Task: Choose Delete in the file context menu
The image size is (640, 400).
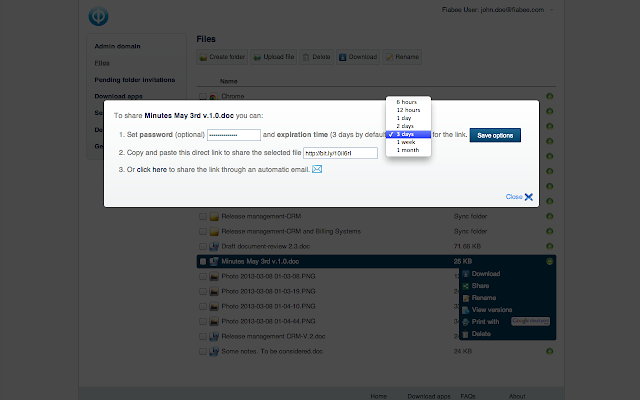Action: click(x=481, y=334)
